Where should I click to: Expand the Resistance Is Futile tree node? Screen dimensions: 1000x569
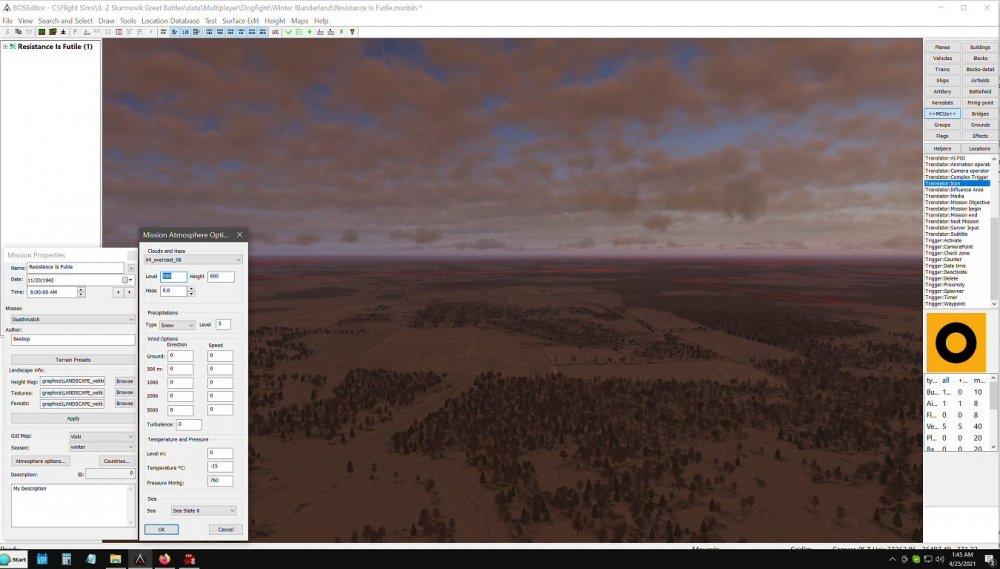[x=5, y=47]
